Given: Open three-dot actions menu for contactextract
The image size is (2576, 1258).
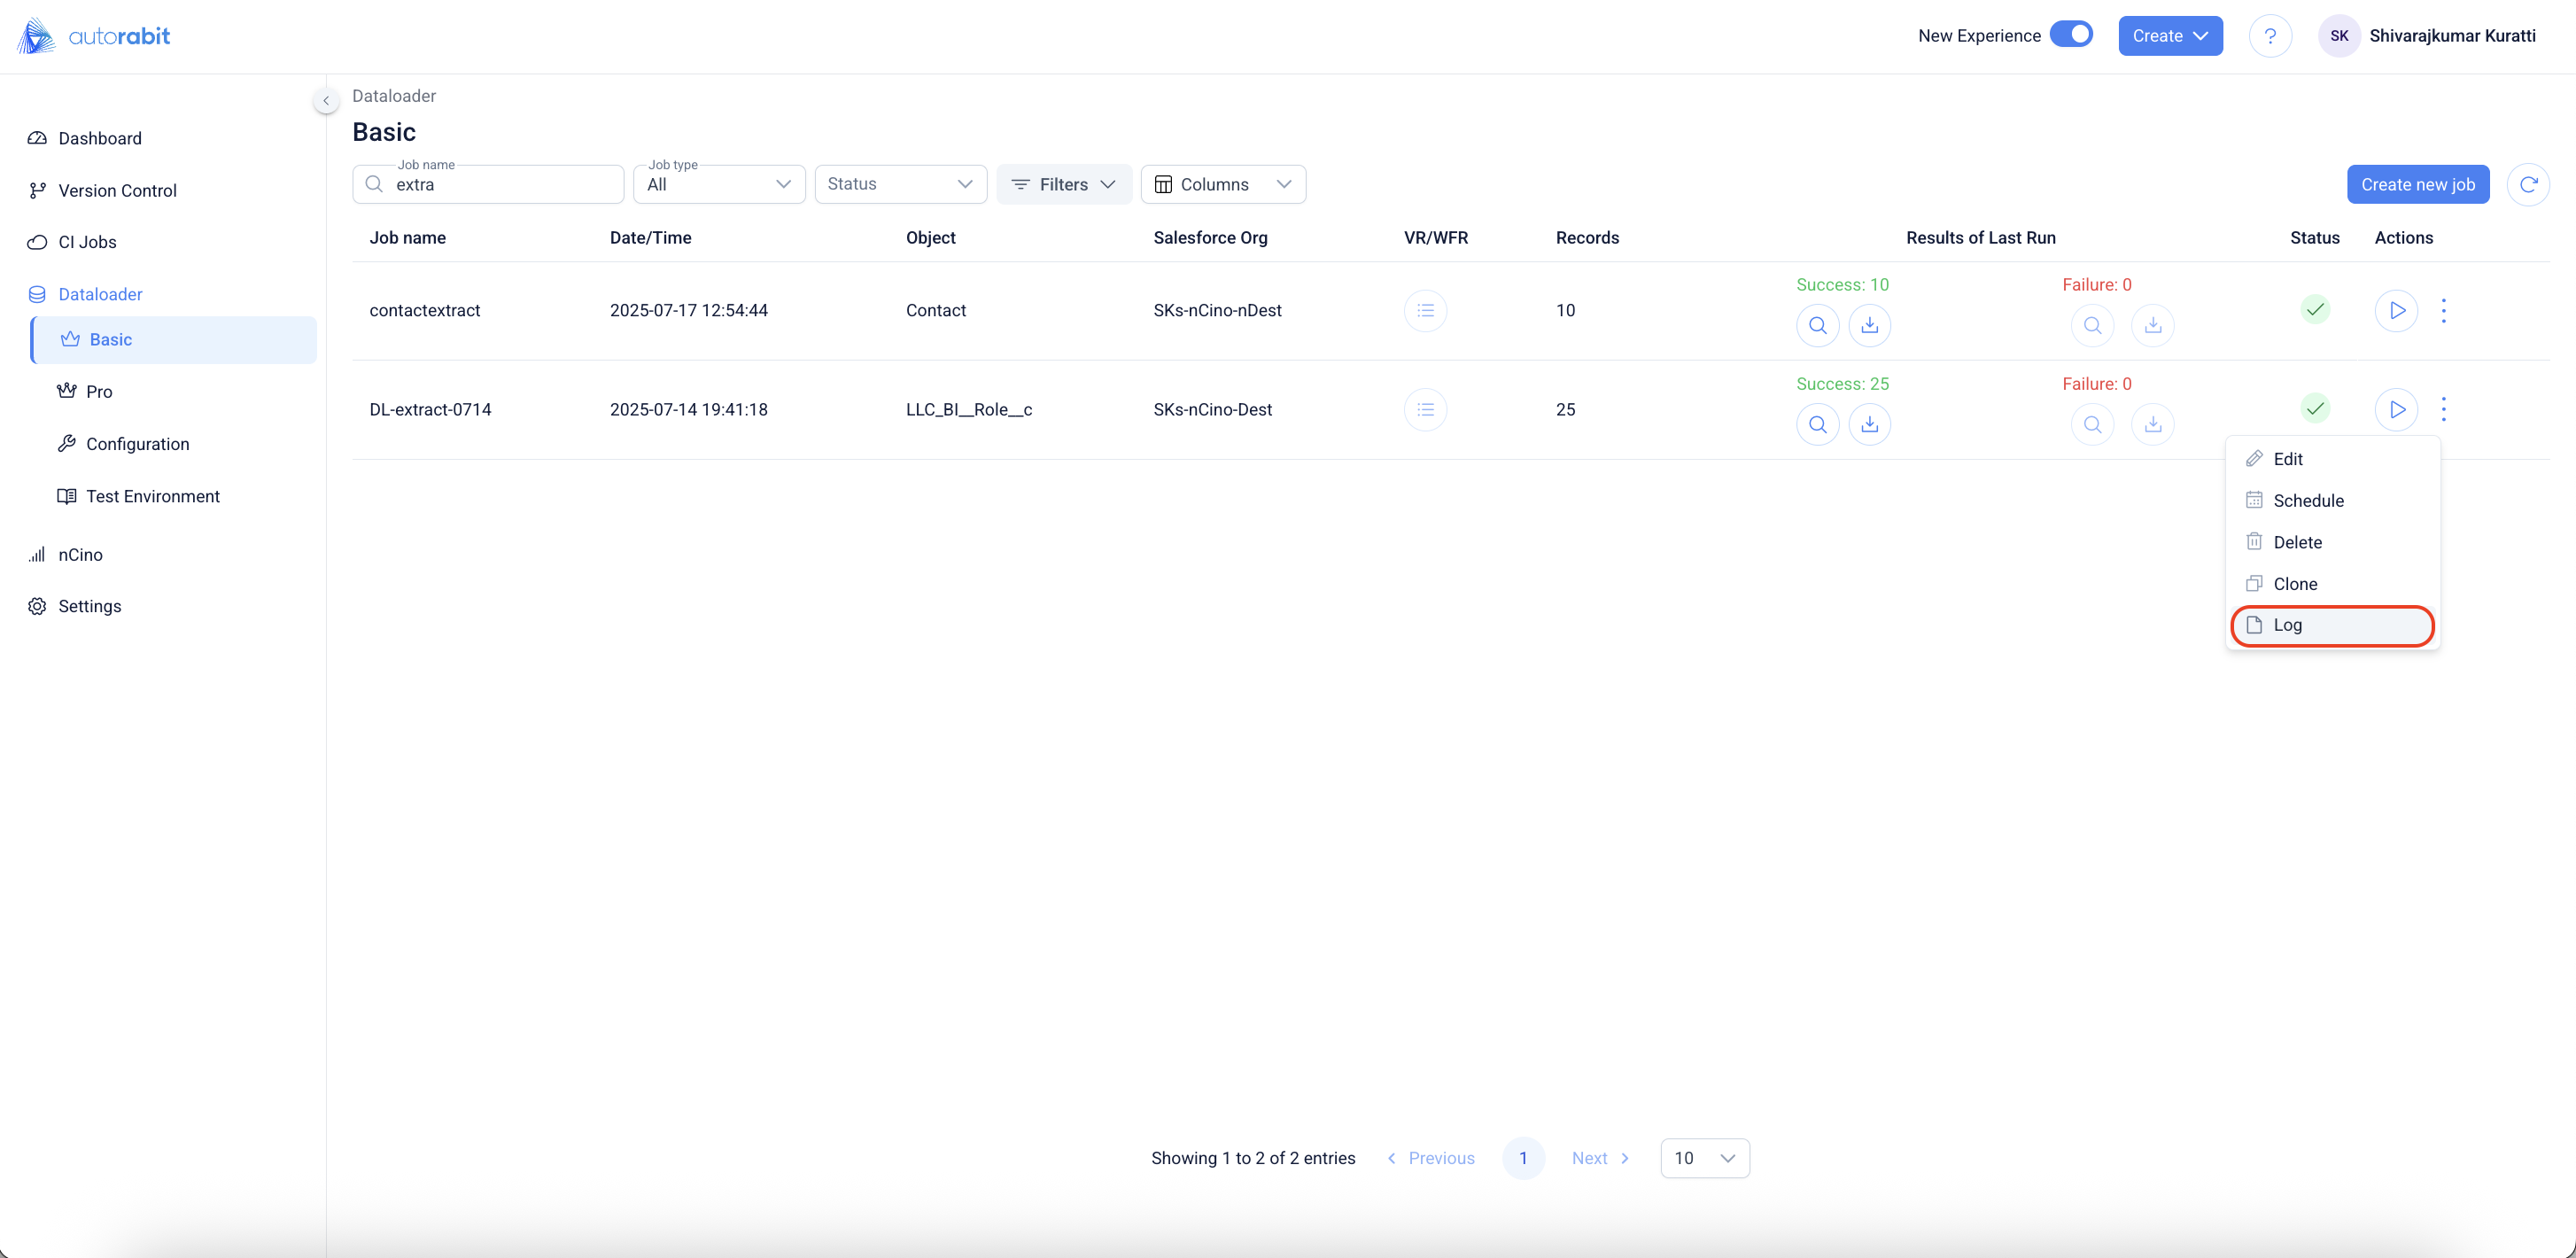Looking at the screenshot, I should tap(2443, 310).
